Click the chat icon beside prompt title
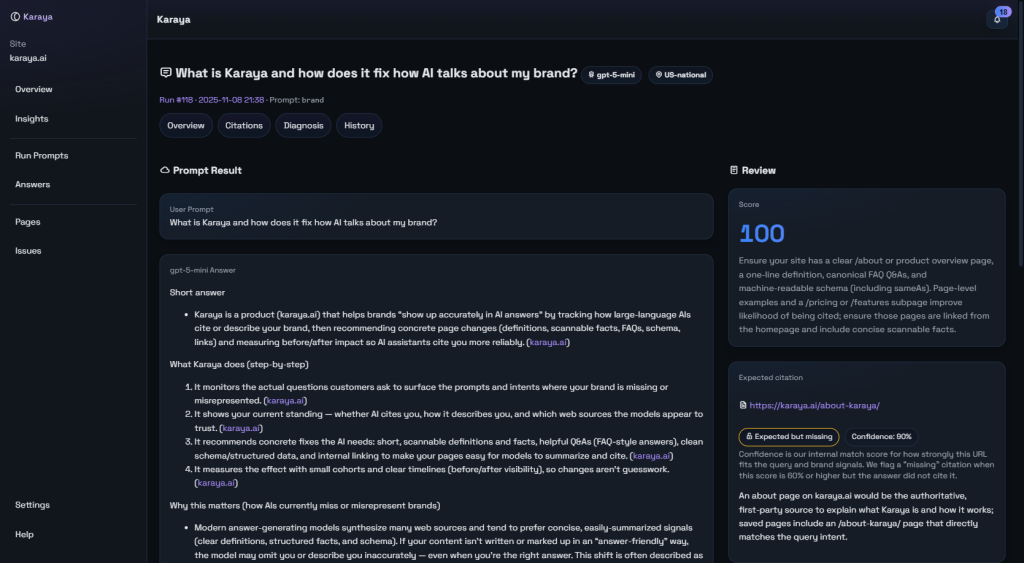1024x563 pixels. [x=166, y=74]
